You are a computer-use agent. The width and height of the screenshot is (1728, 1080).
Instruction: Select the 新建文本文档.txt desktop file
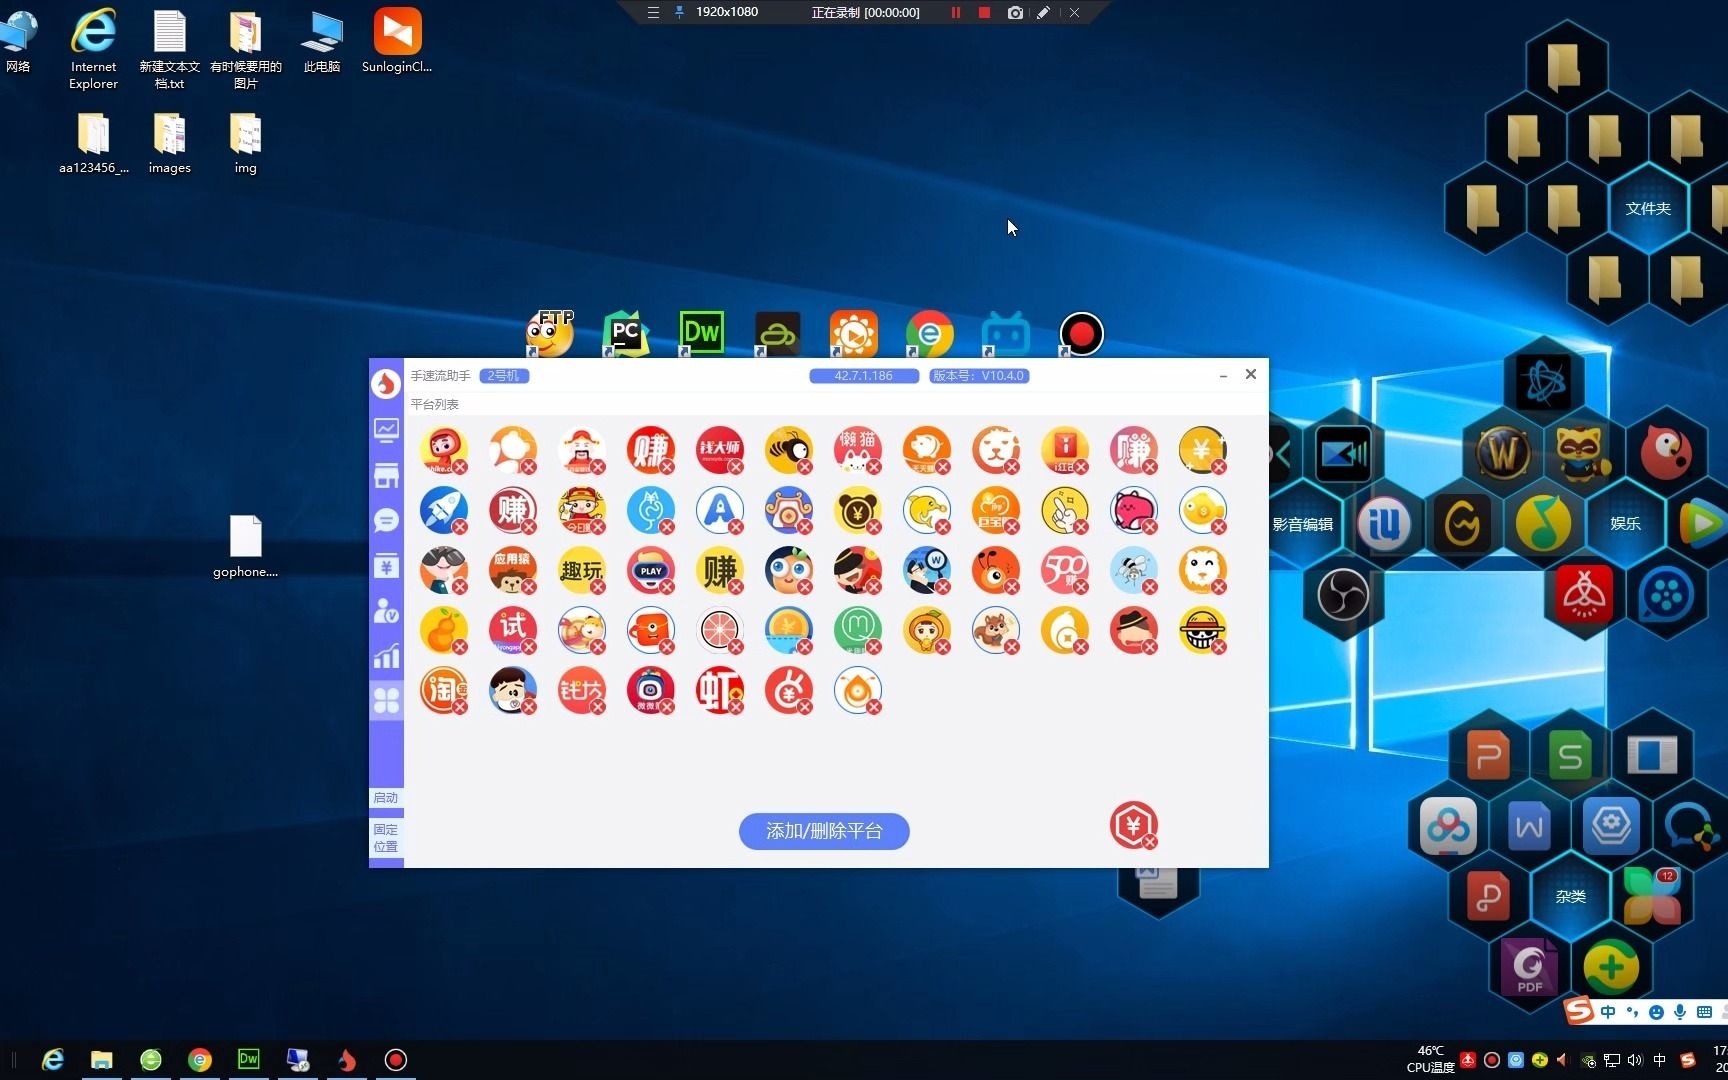[170, 48]
